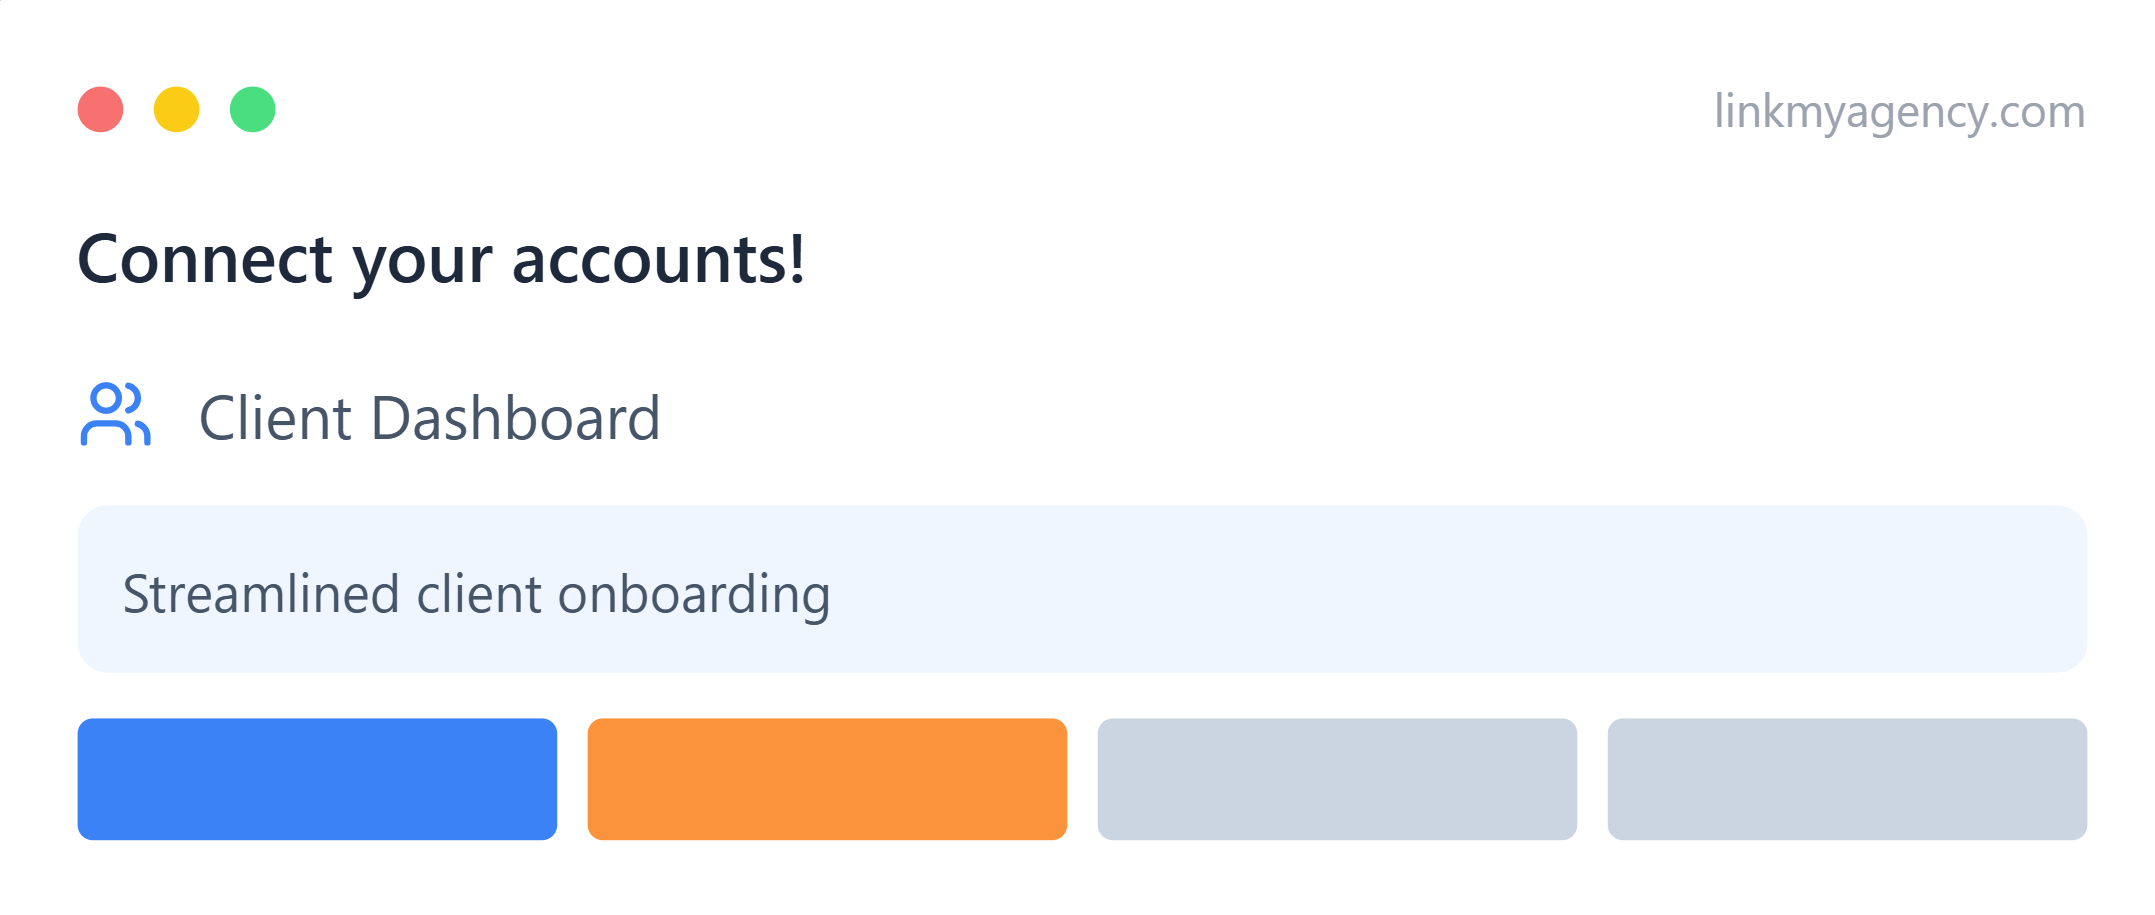Choose the orange rectangle button
2155x915 pixels.
pyautogui.click(x=827, y=779)
